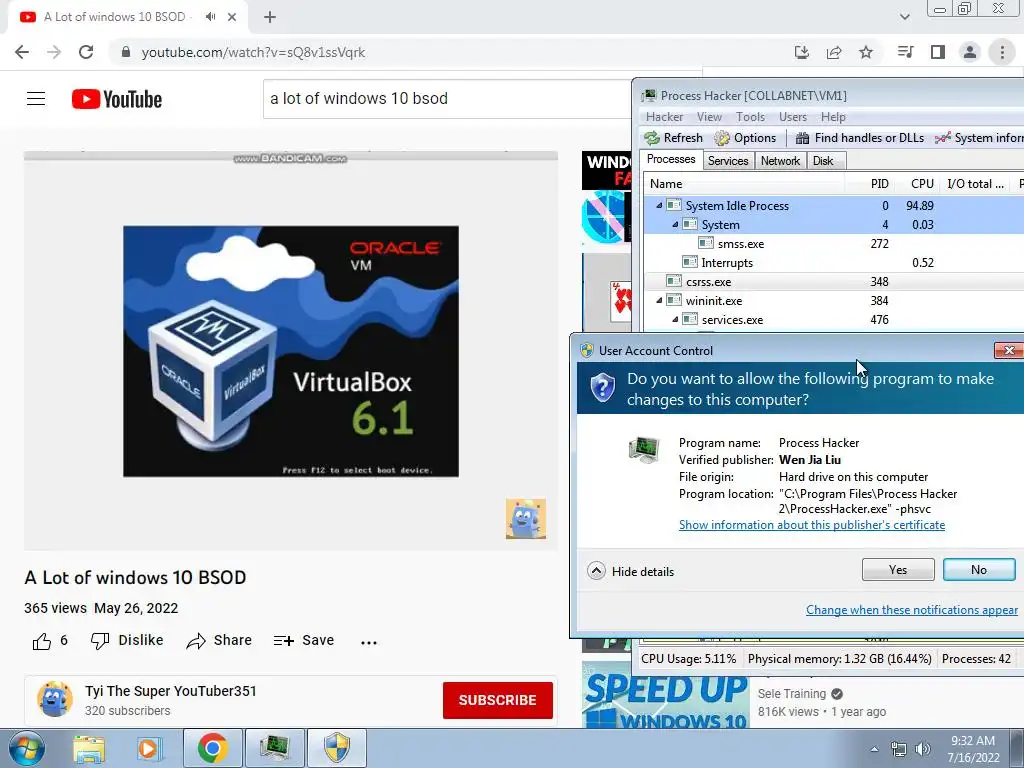
Task: Sort by the PID column header
Action: pos(869,184)
